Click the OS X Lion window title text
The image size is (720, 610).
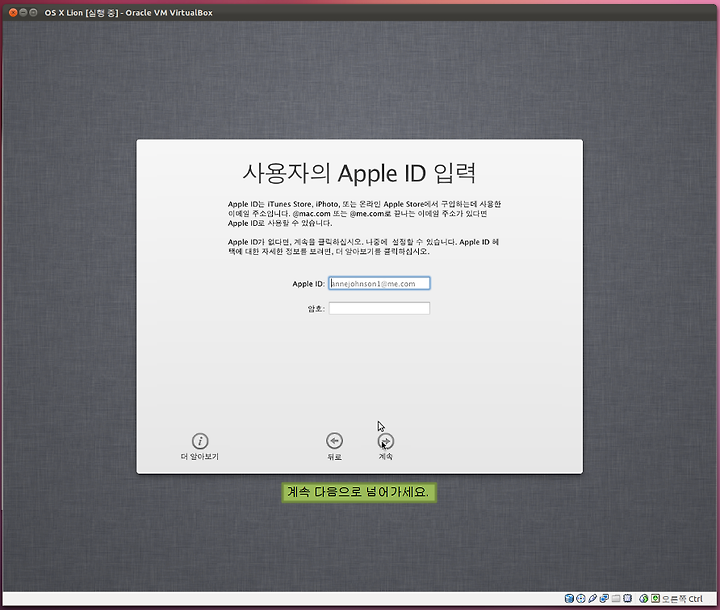(129, 13)
